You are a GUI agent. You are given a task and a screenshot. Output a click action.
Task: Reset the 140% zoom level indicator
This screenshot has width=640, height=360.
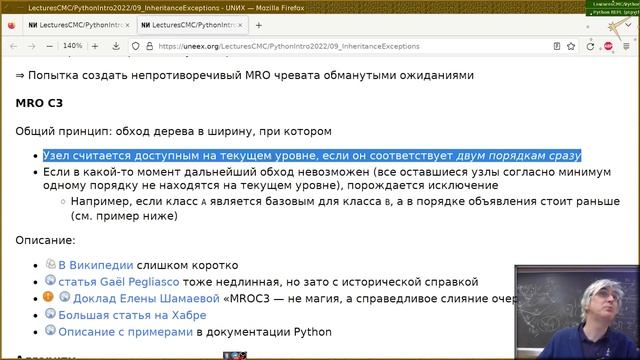tap(72, 46)
